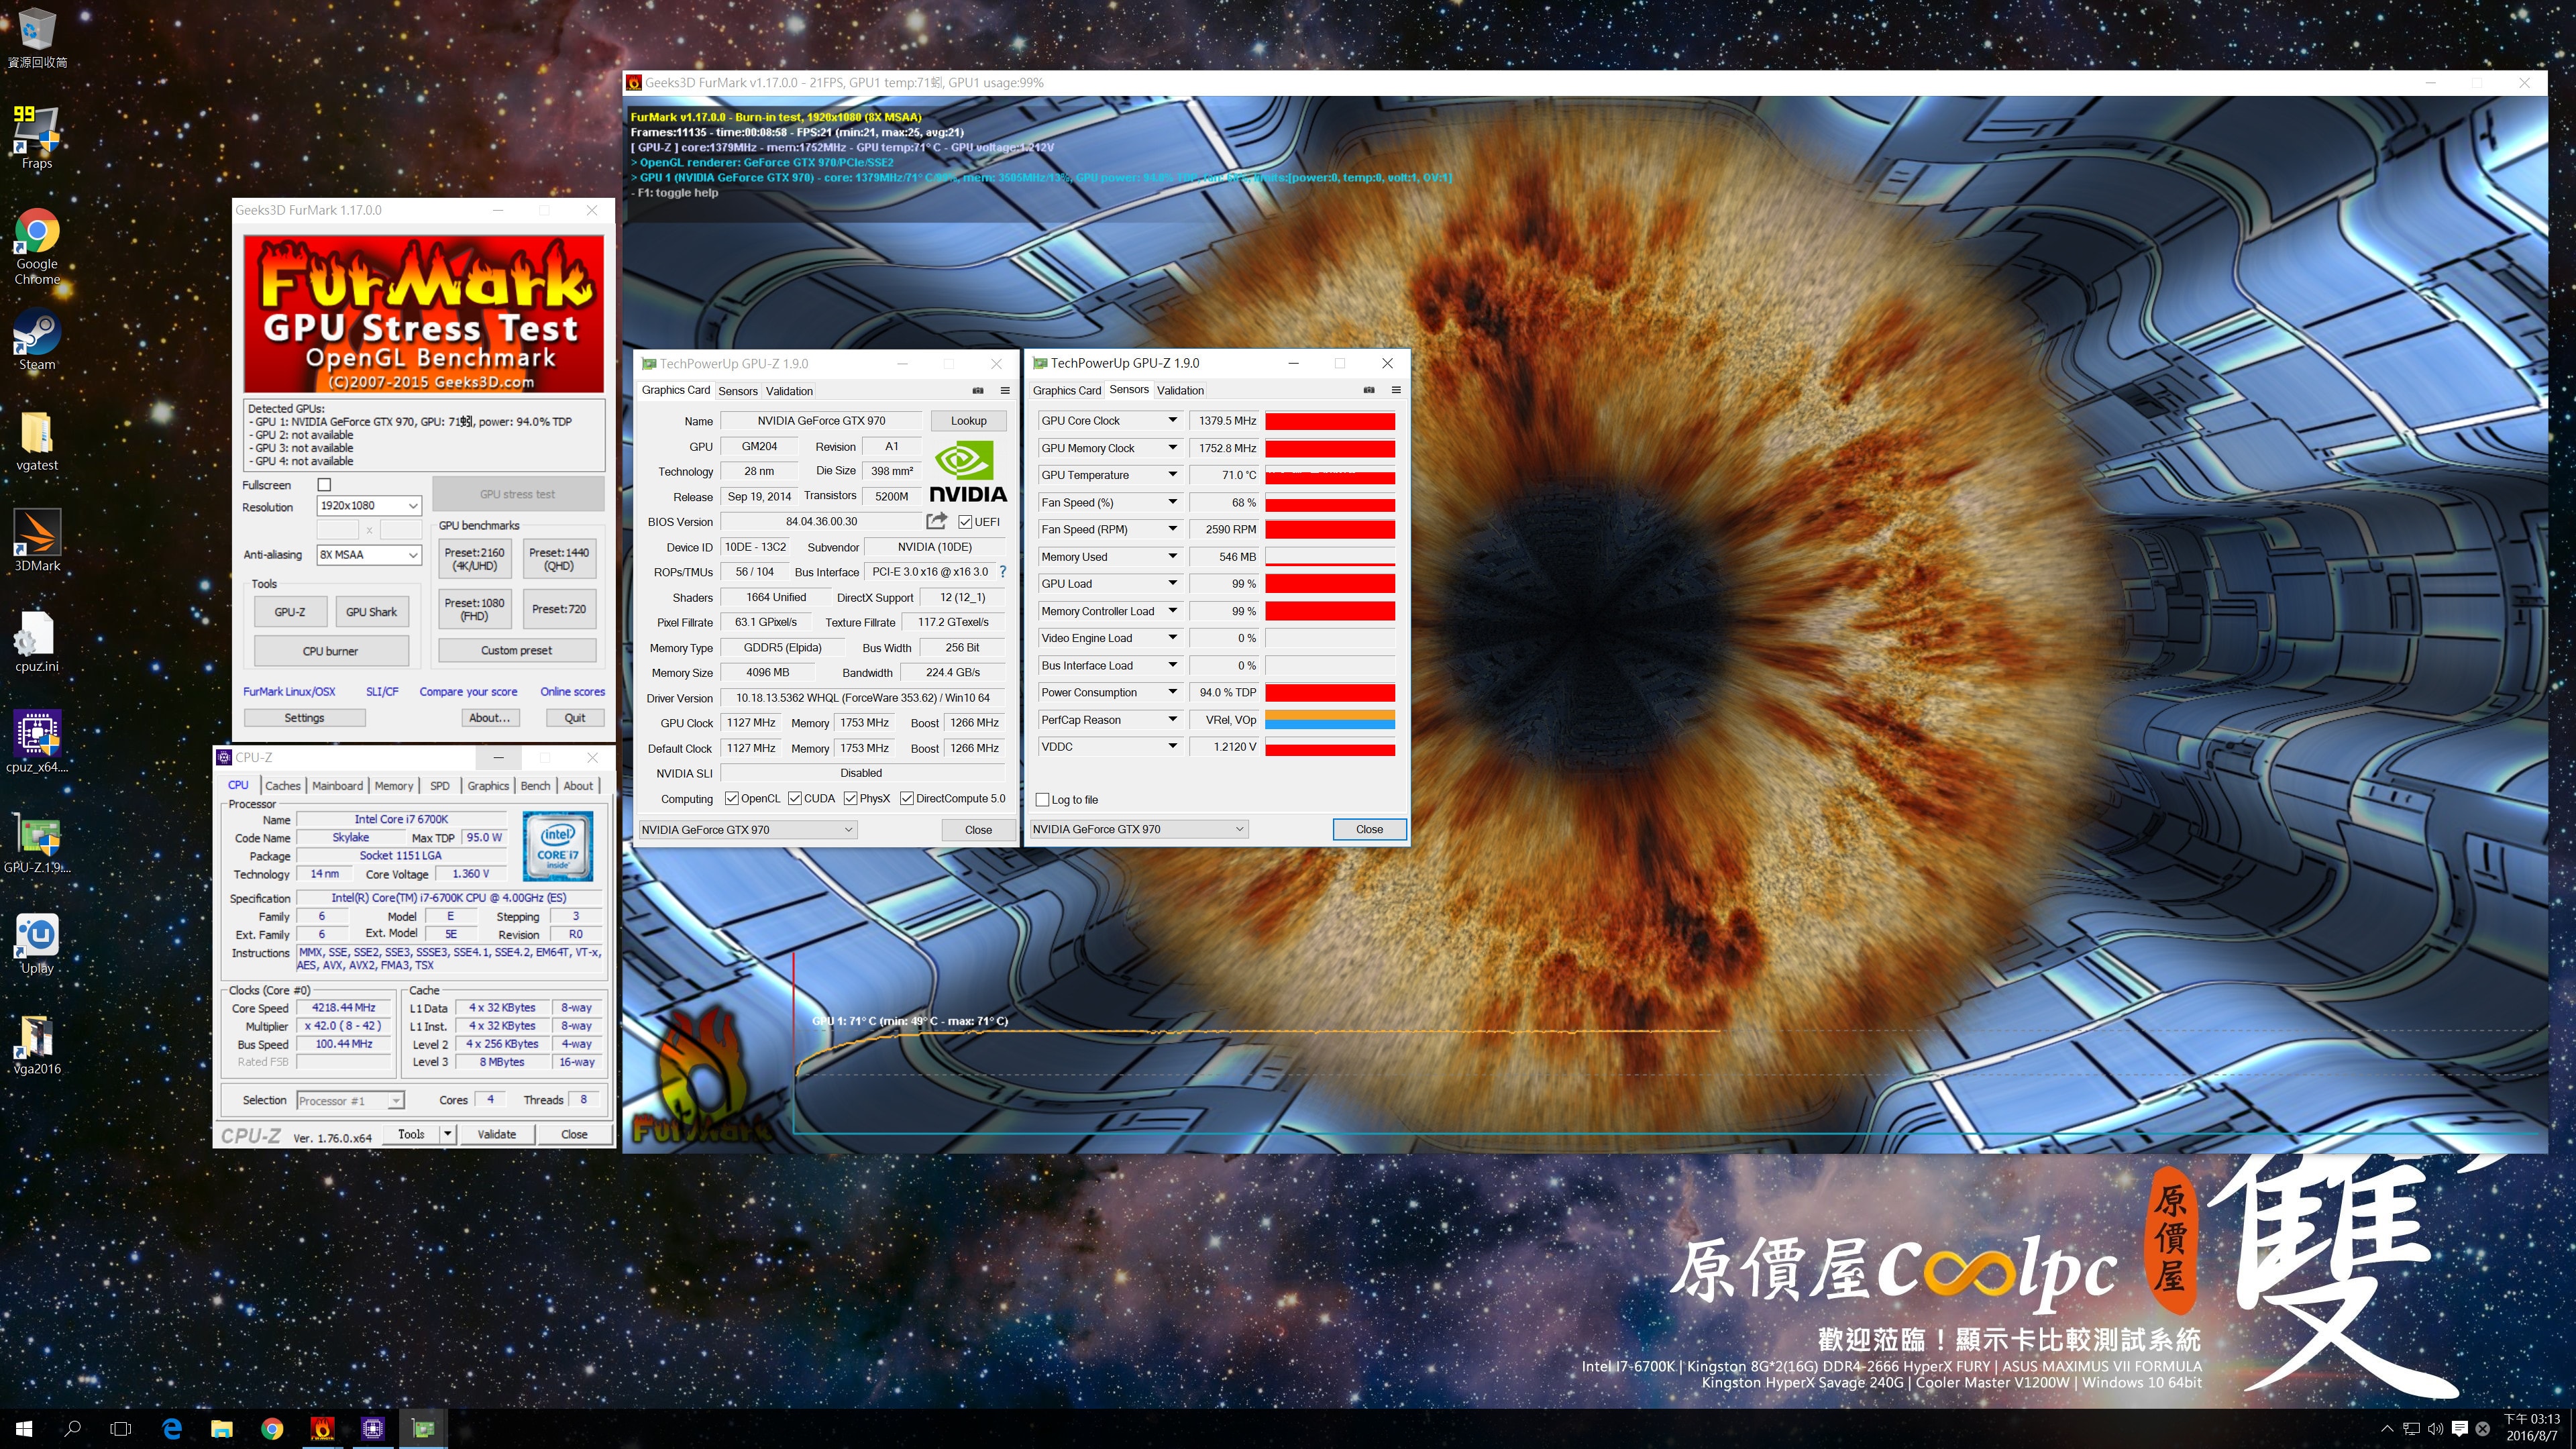
Task: Open the Uplay desktop shortcut
Action: point(37,943)
